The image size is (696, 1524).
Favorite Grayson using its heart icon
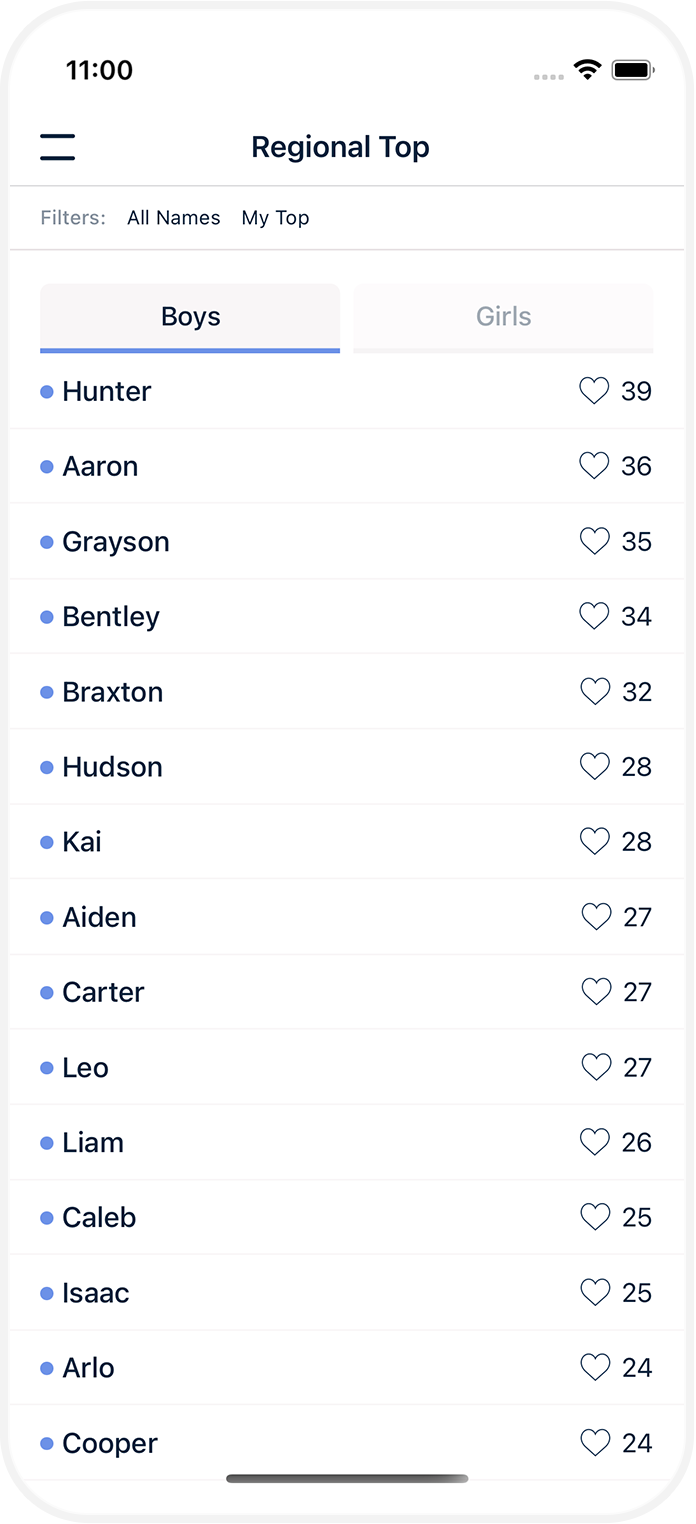point(594,541)
